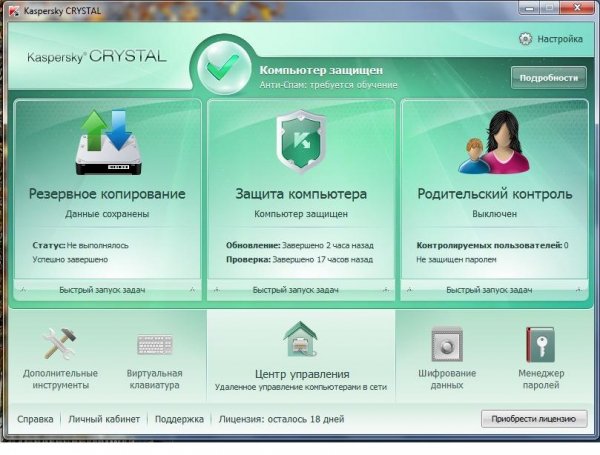Click the data encryption safe icon
This screenshot has width=600, height=455.
(447, 344)
